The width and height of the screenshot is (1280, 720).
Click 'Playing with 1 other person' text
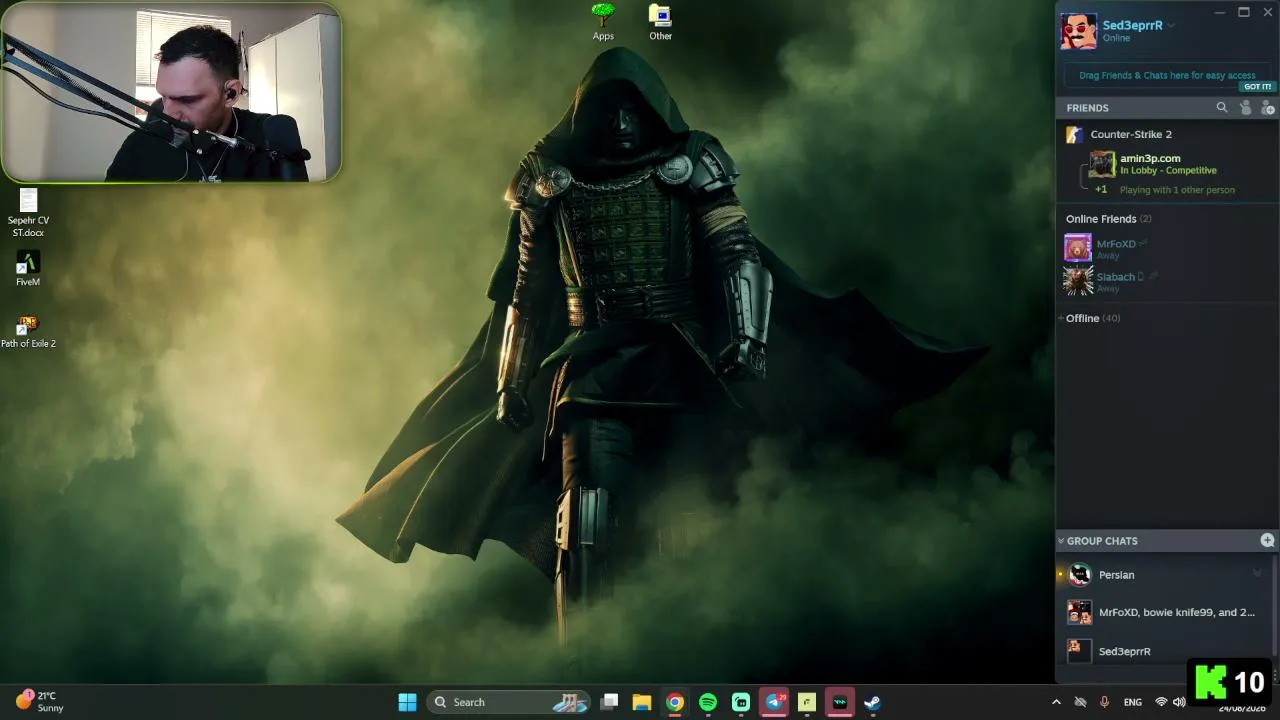(x=1177, y=190)
